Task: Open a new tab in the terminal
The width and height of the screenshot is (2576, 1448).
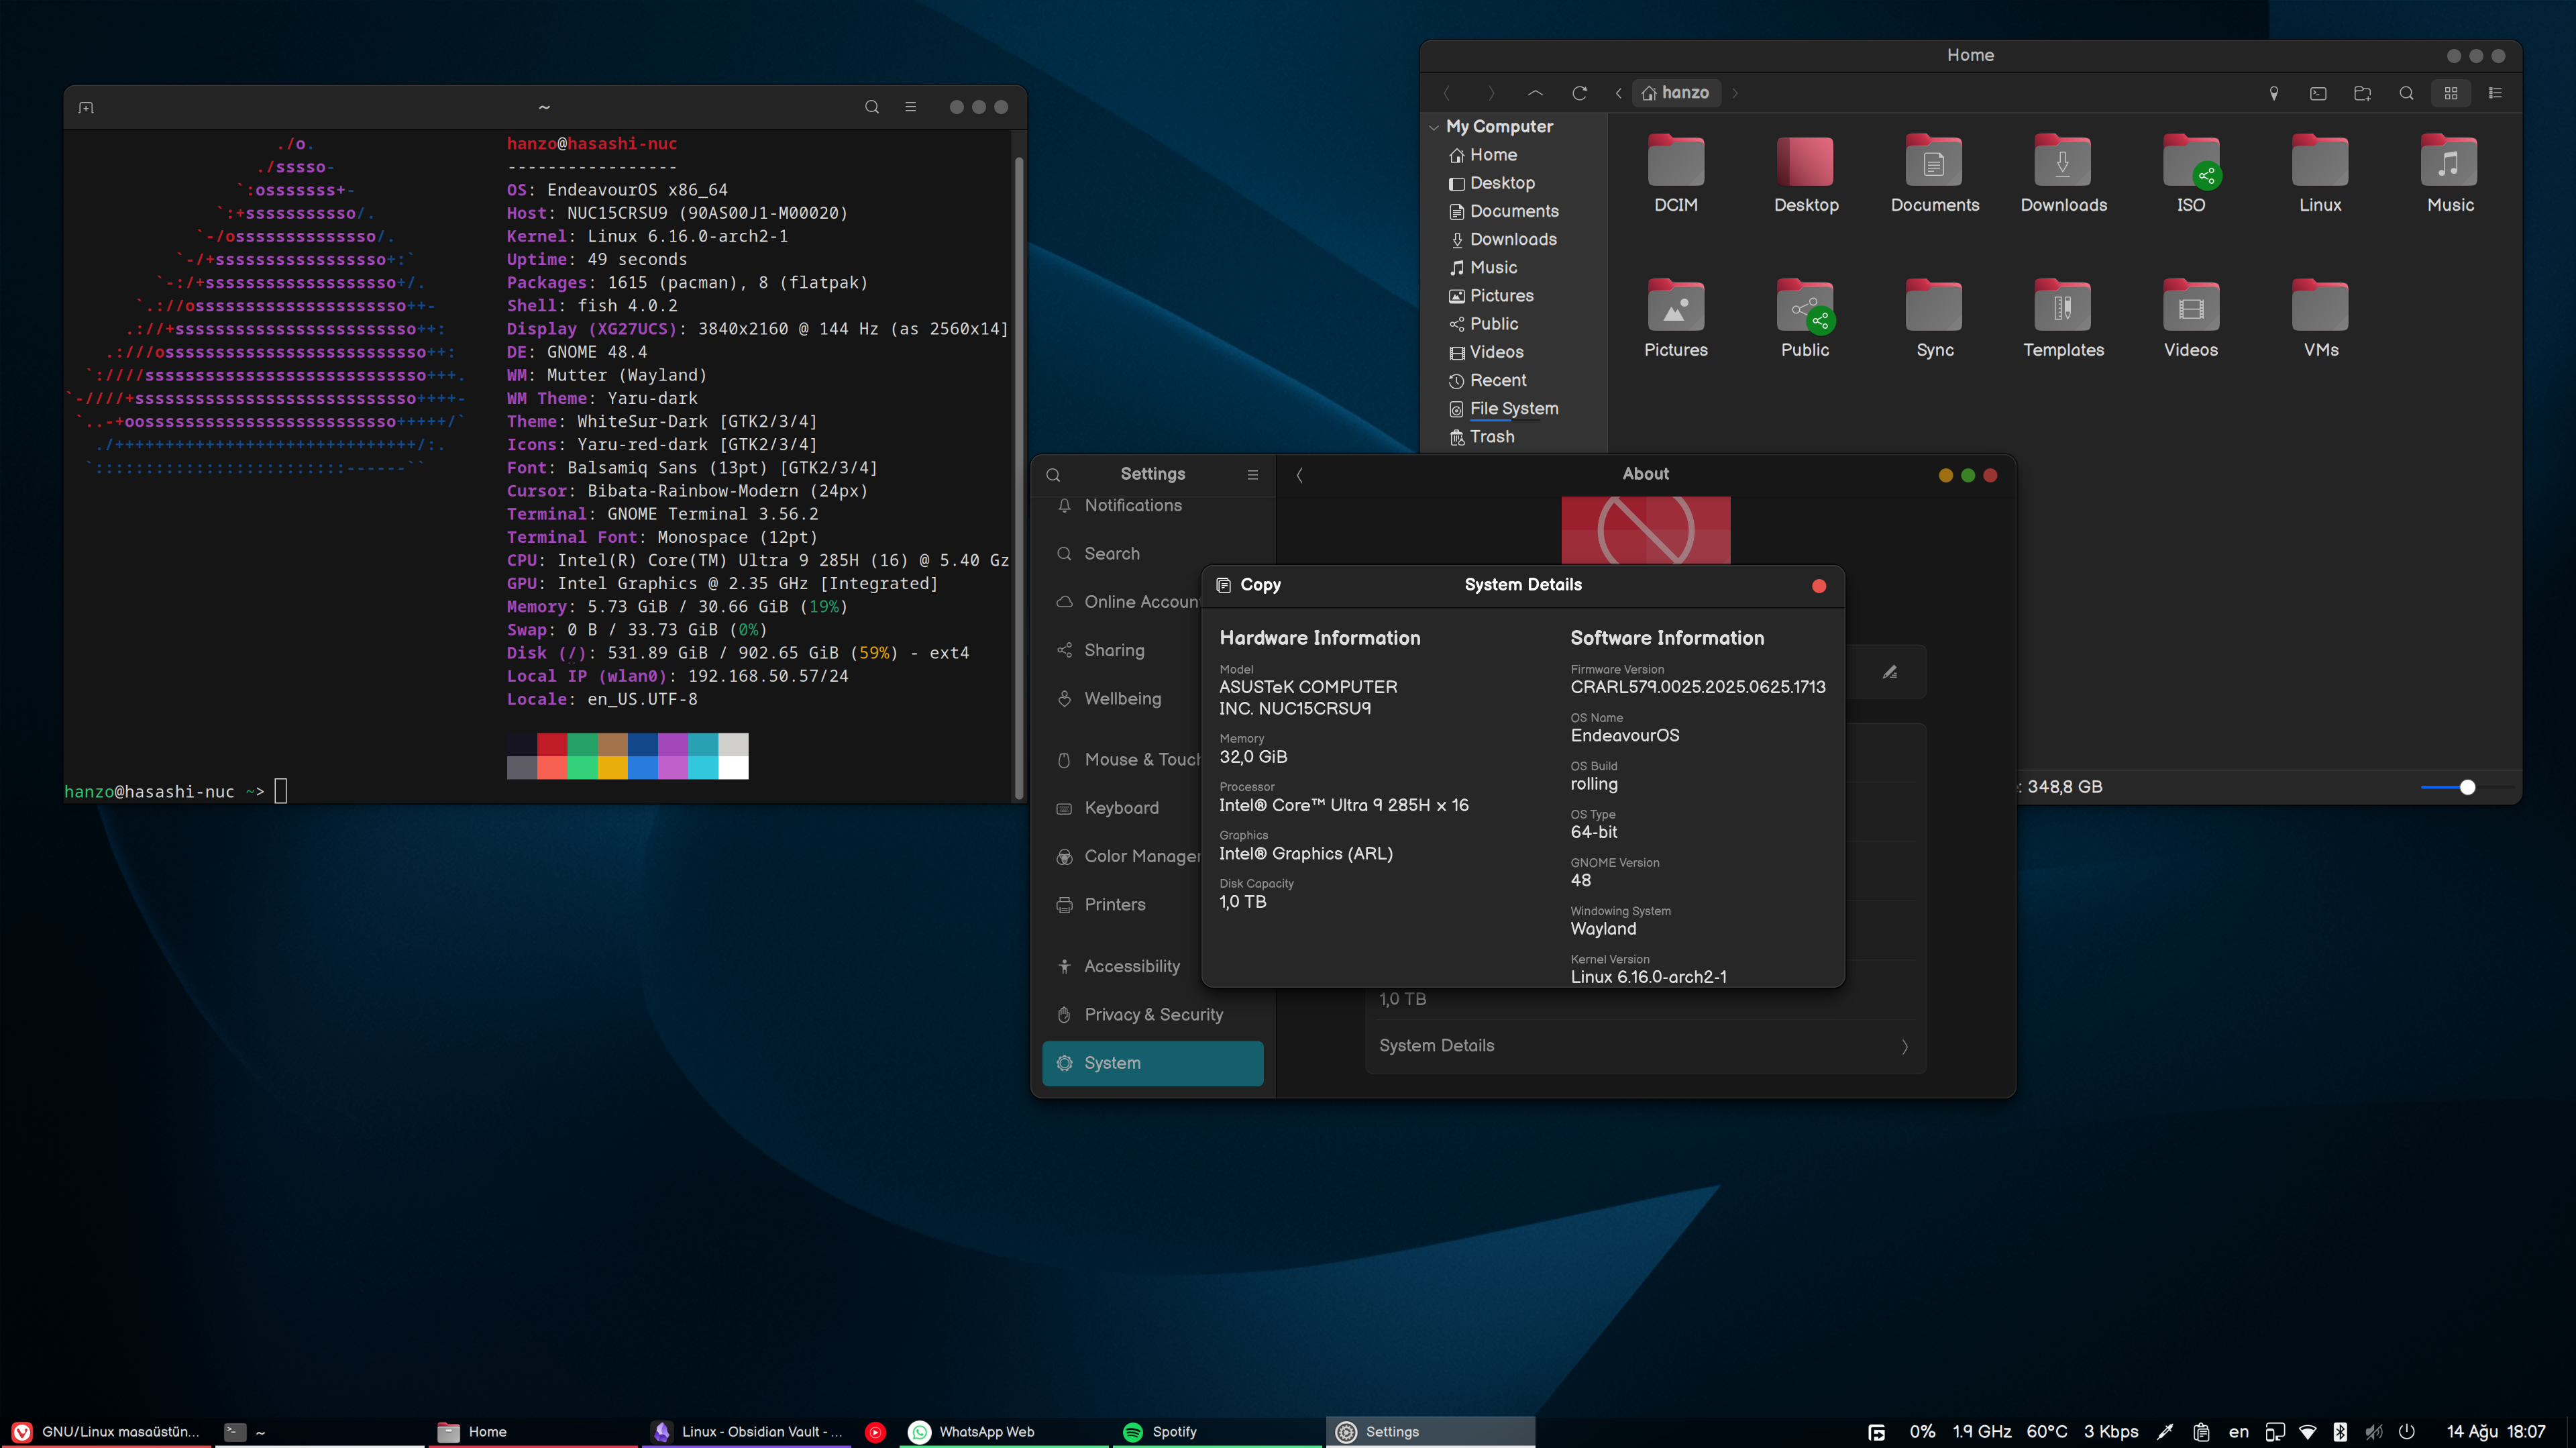Action: tap(86, 107)
